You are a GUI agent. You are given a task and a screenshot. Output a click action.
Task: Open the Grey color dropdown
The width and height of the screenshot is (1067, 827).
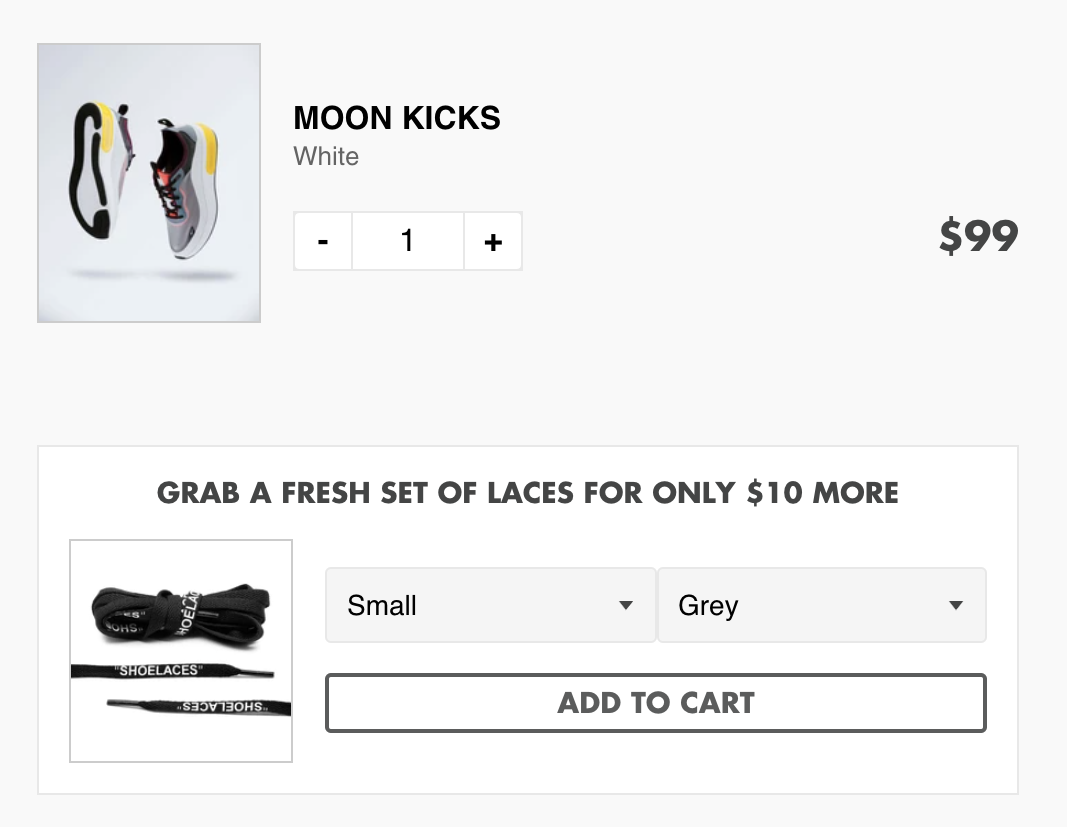pyautogui.click(x=821, y=605)
